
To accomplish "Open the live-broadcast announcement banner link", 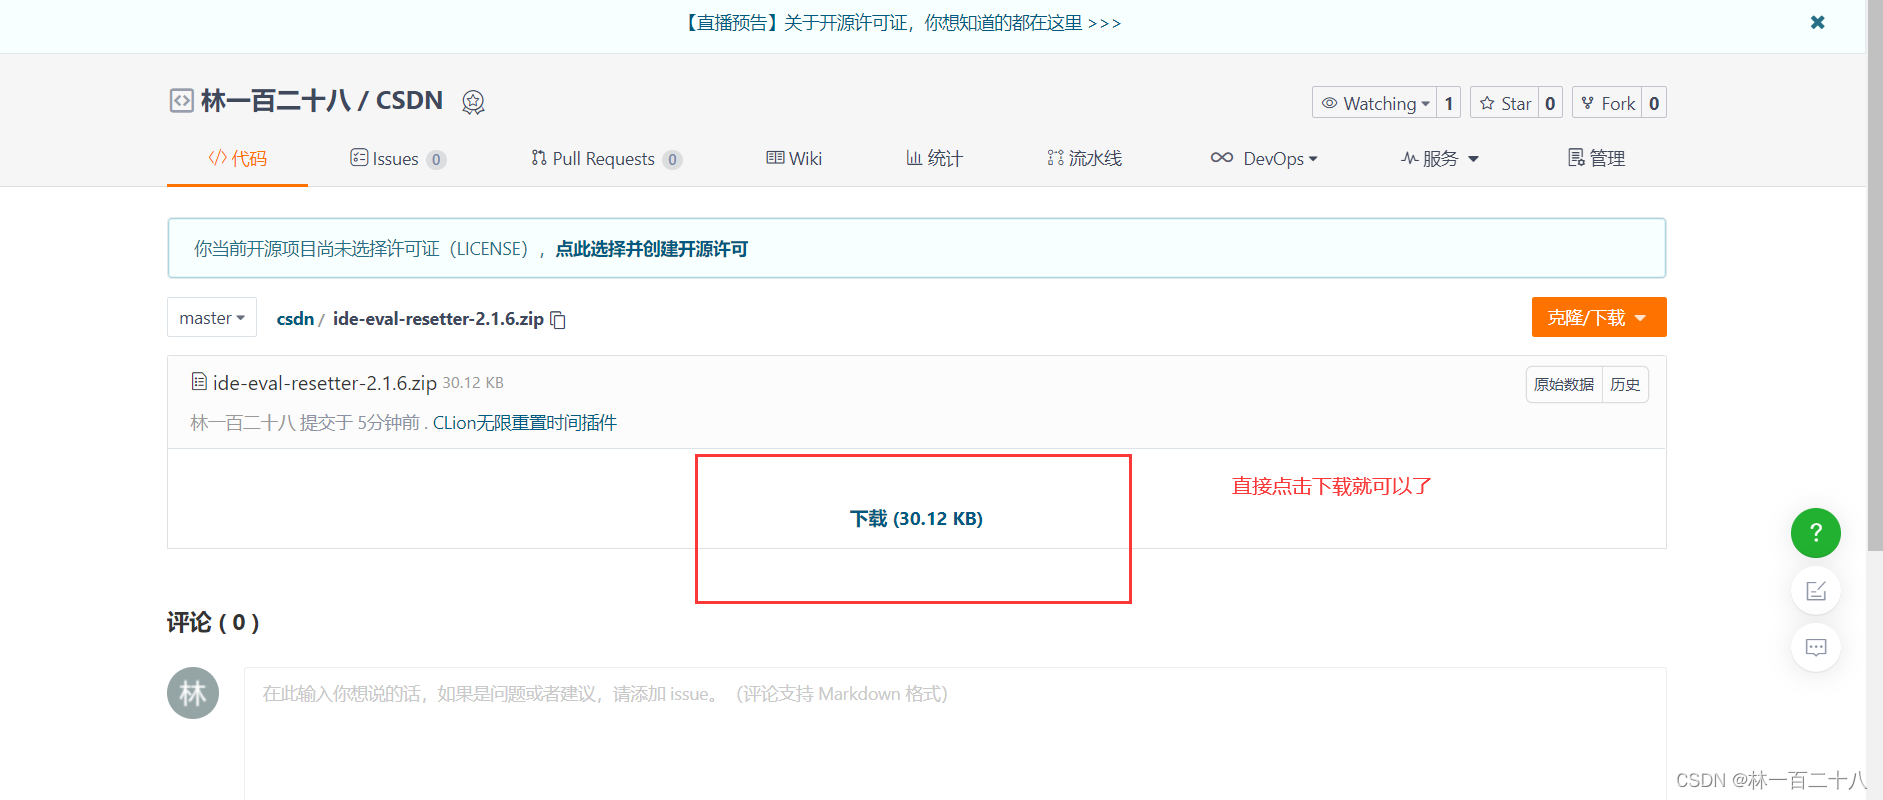I will [x=901, y=23].
